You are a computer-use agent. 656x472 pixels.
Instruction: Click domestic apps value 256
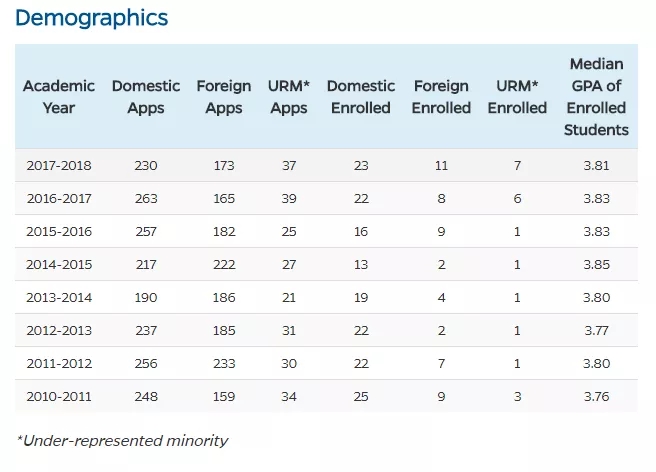[x=146, y=363]
